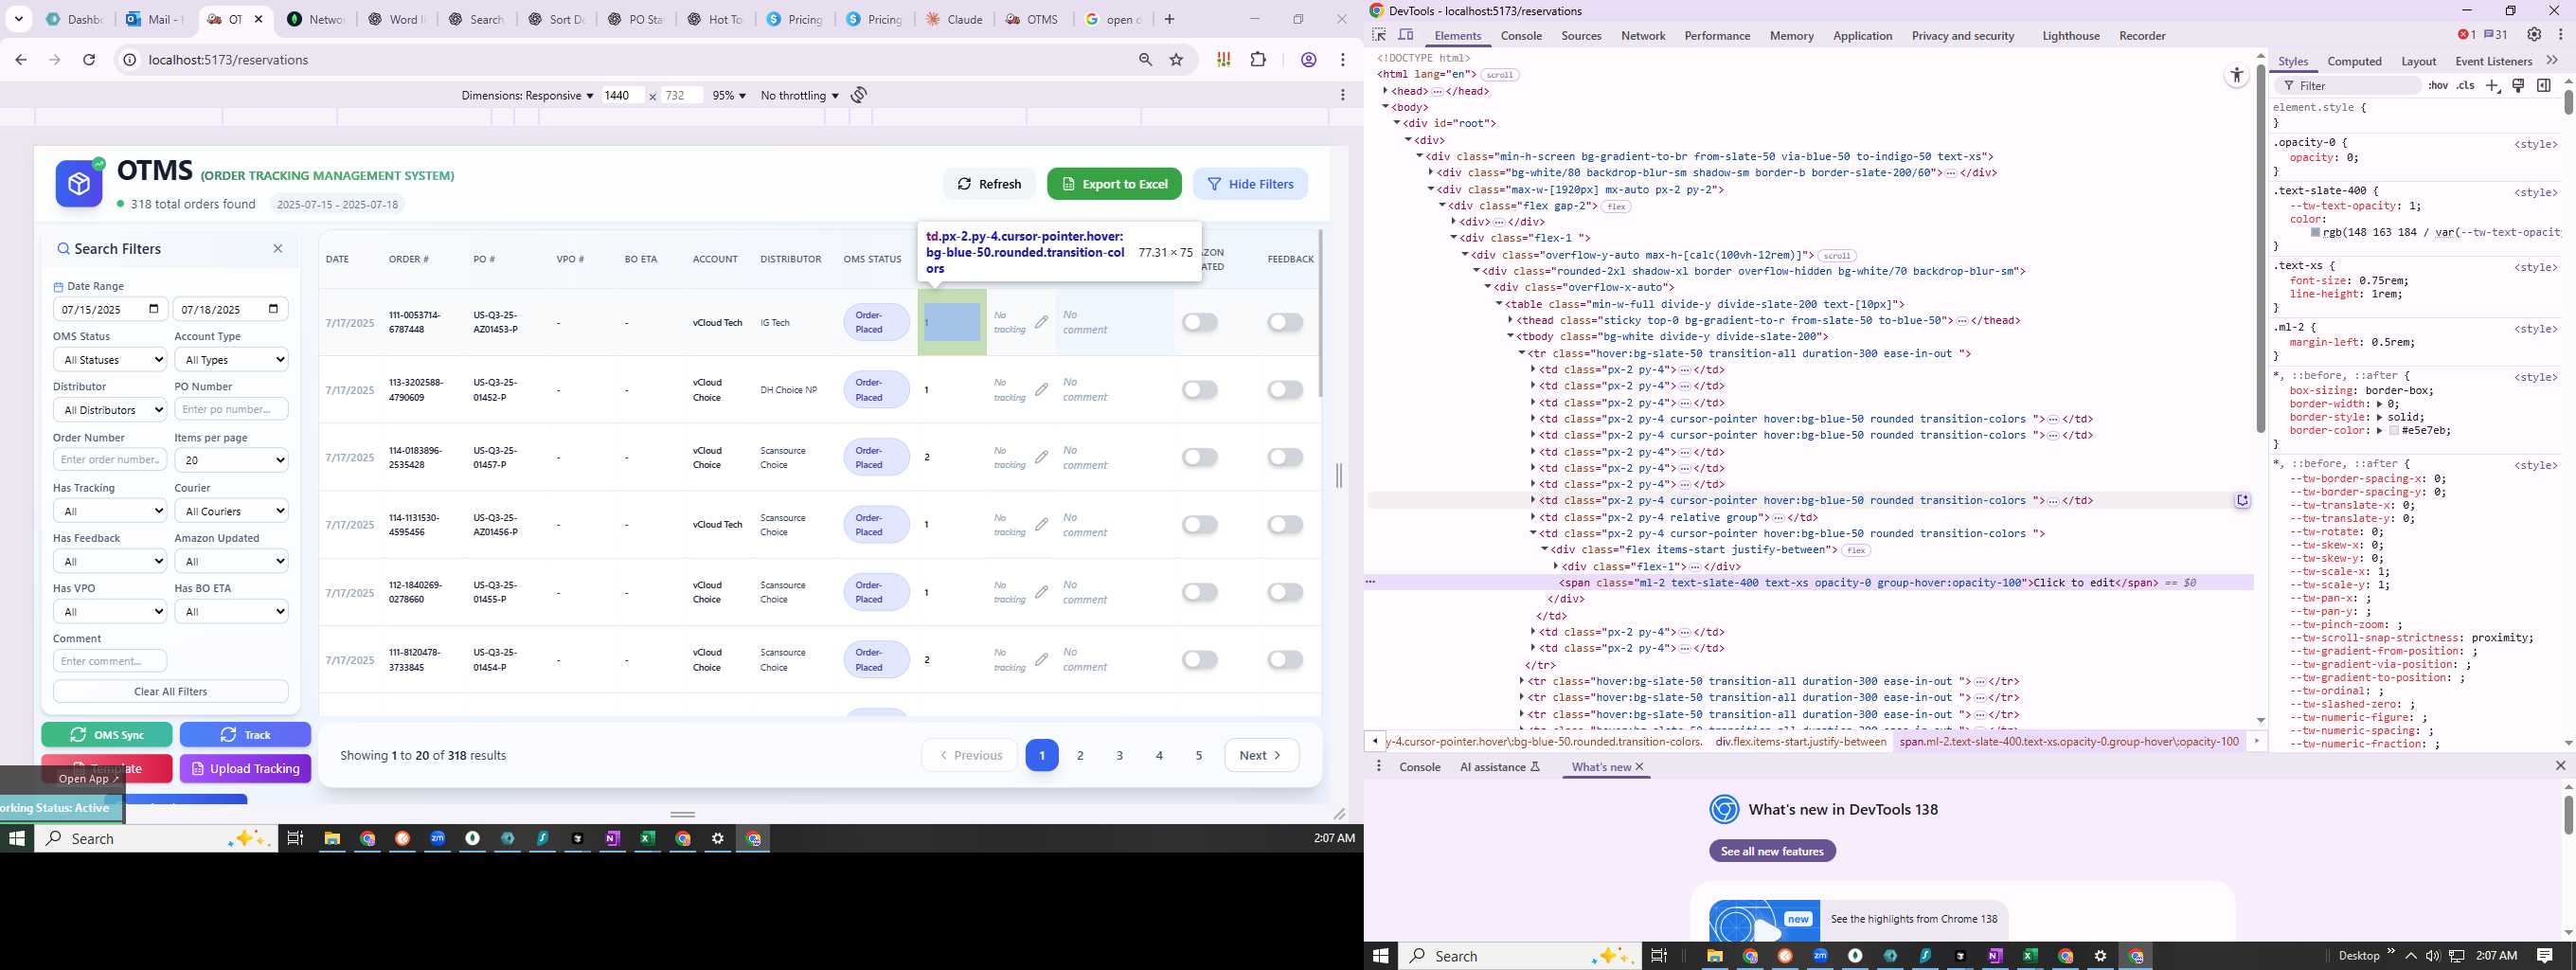Open the Items per page dropdown
Image resolution: width=2576 pixels, height=970 pixels.
pos(231,460)
